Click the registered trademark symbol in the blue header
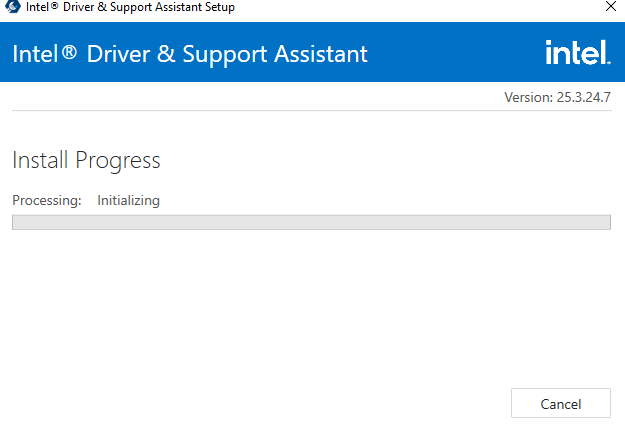Viewport: 625px width, 430px height. coord(69,52)
